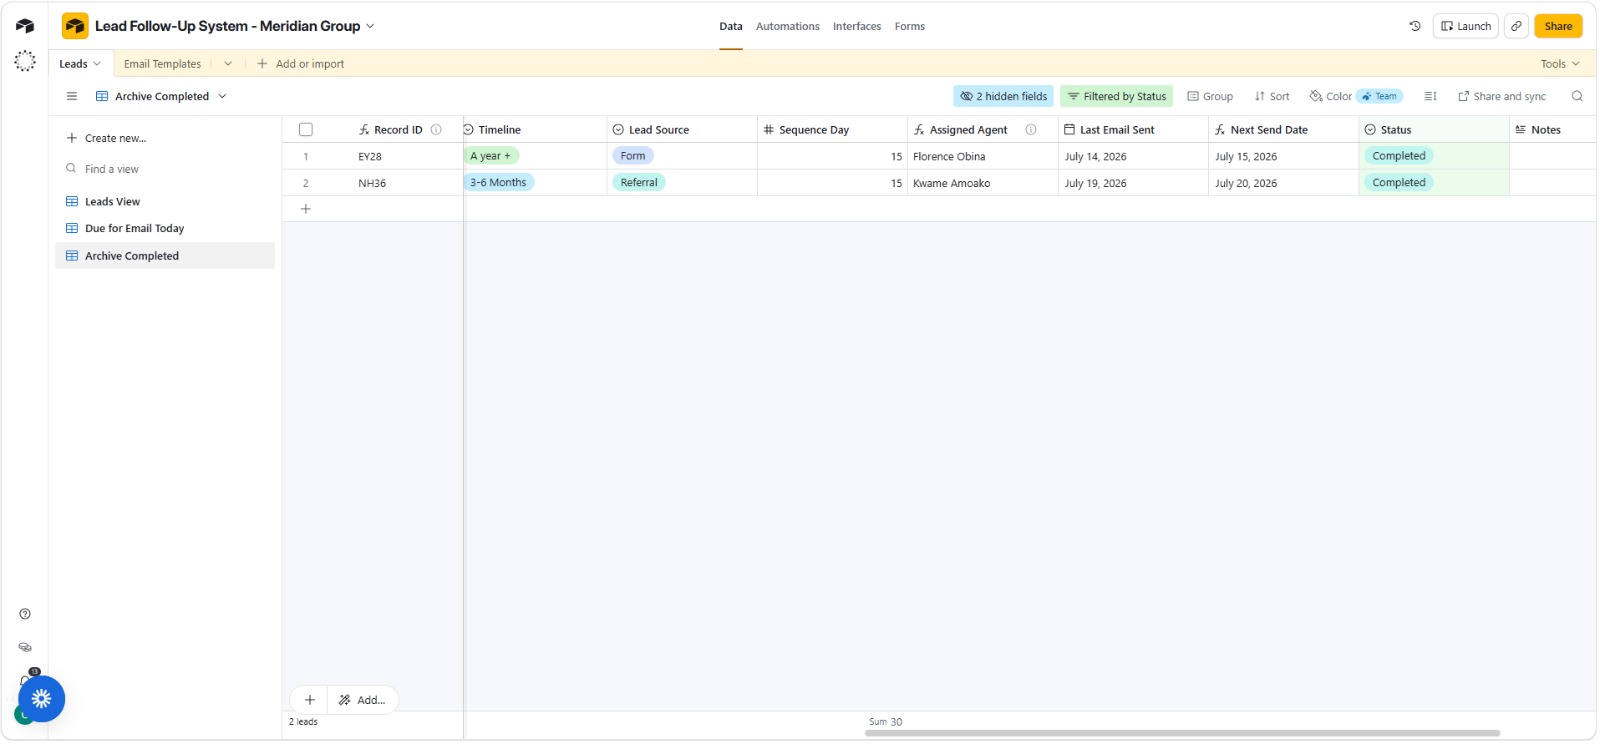Click the horizontal scrollbar at the bottom
Image resolution: width=1600 pixels, height=744 pixels.
pyautogui.click(x=1182, y=733)
